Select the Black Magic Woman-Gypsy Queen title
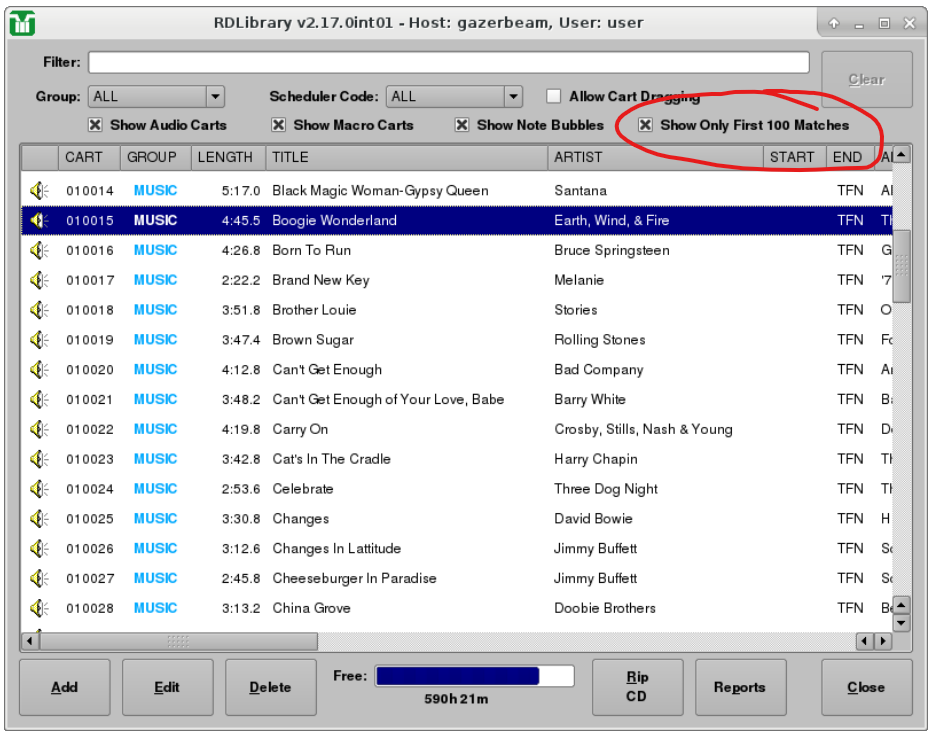The height and width of the screenshot is (736, 936). pyautogui.click(x=380, y=190)
